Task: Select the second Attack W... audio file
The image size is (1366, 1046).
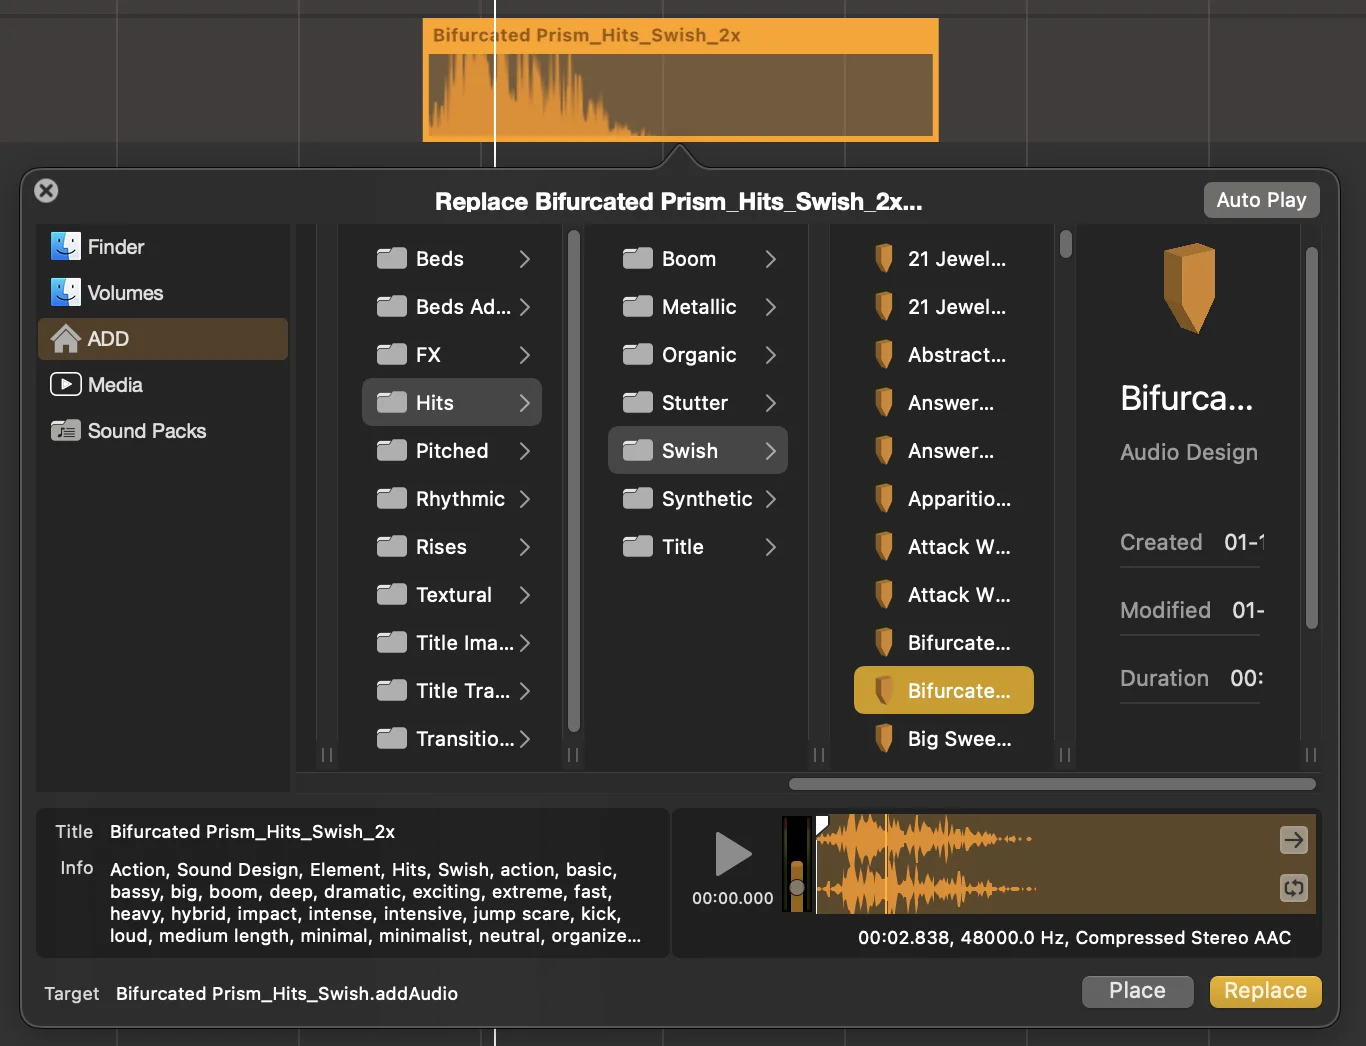Action: (x=944, y=595)
